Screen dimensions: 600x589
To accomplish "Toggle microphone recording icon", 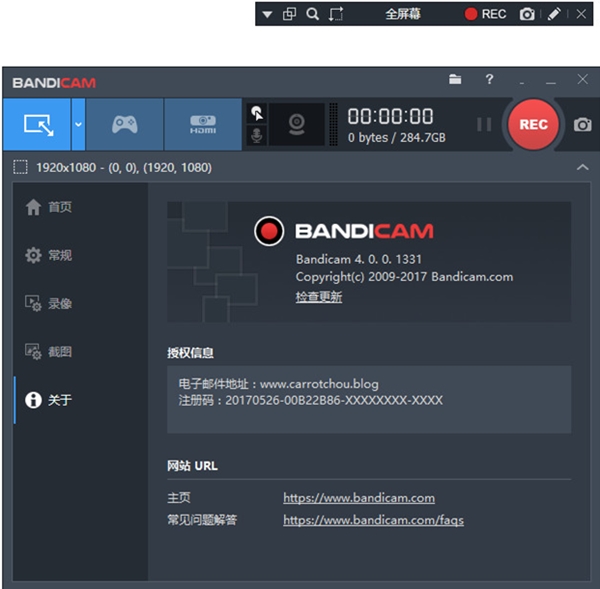I will [257, 135].
